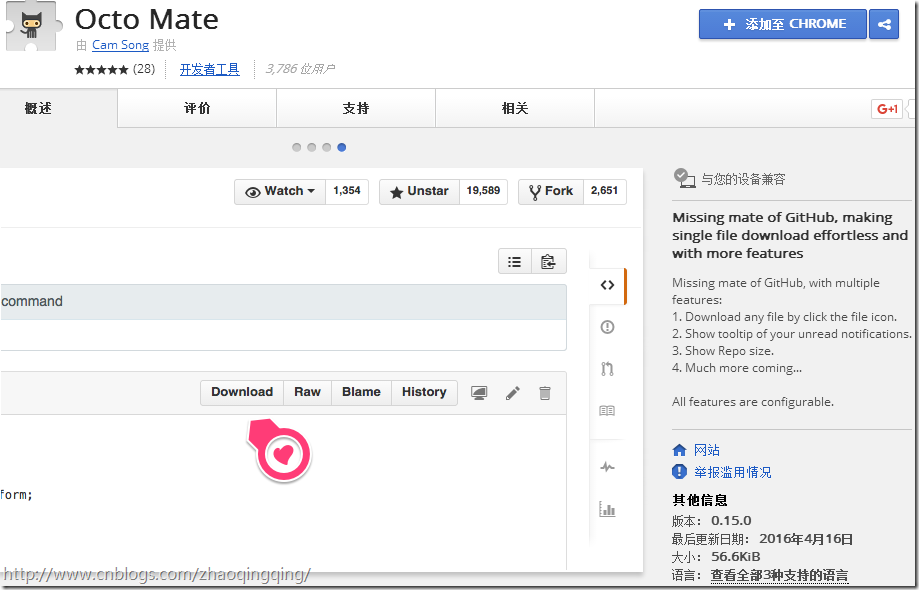Click the screenshot preview image
The width and height of the screenshot is (919, 590).
tap(321, 370)
